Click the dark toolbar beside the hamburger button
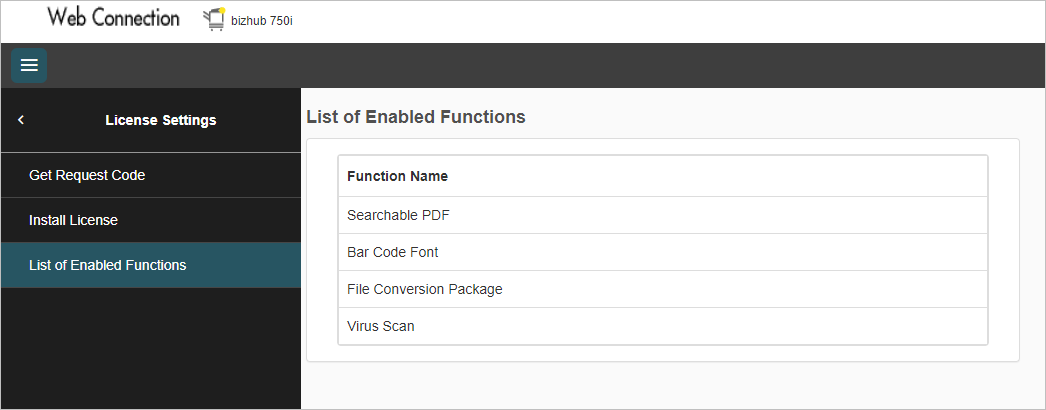 (534, 65)
